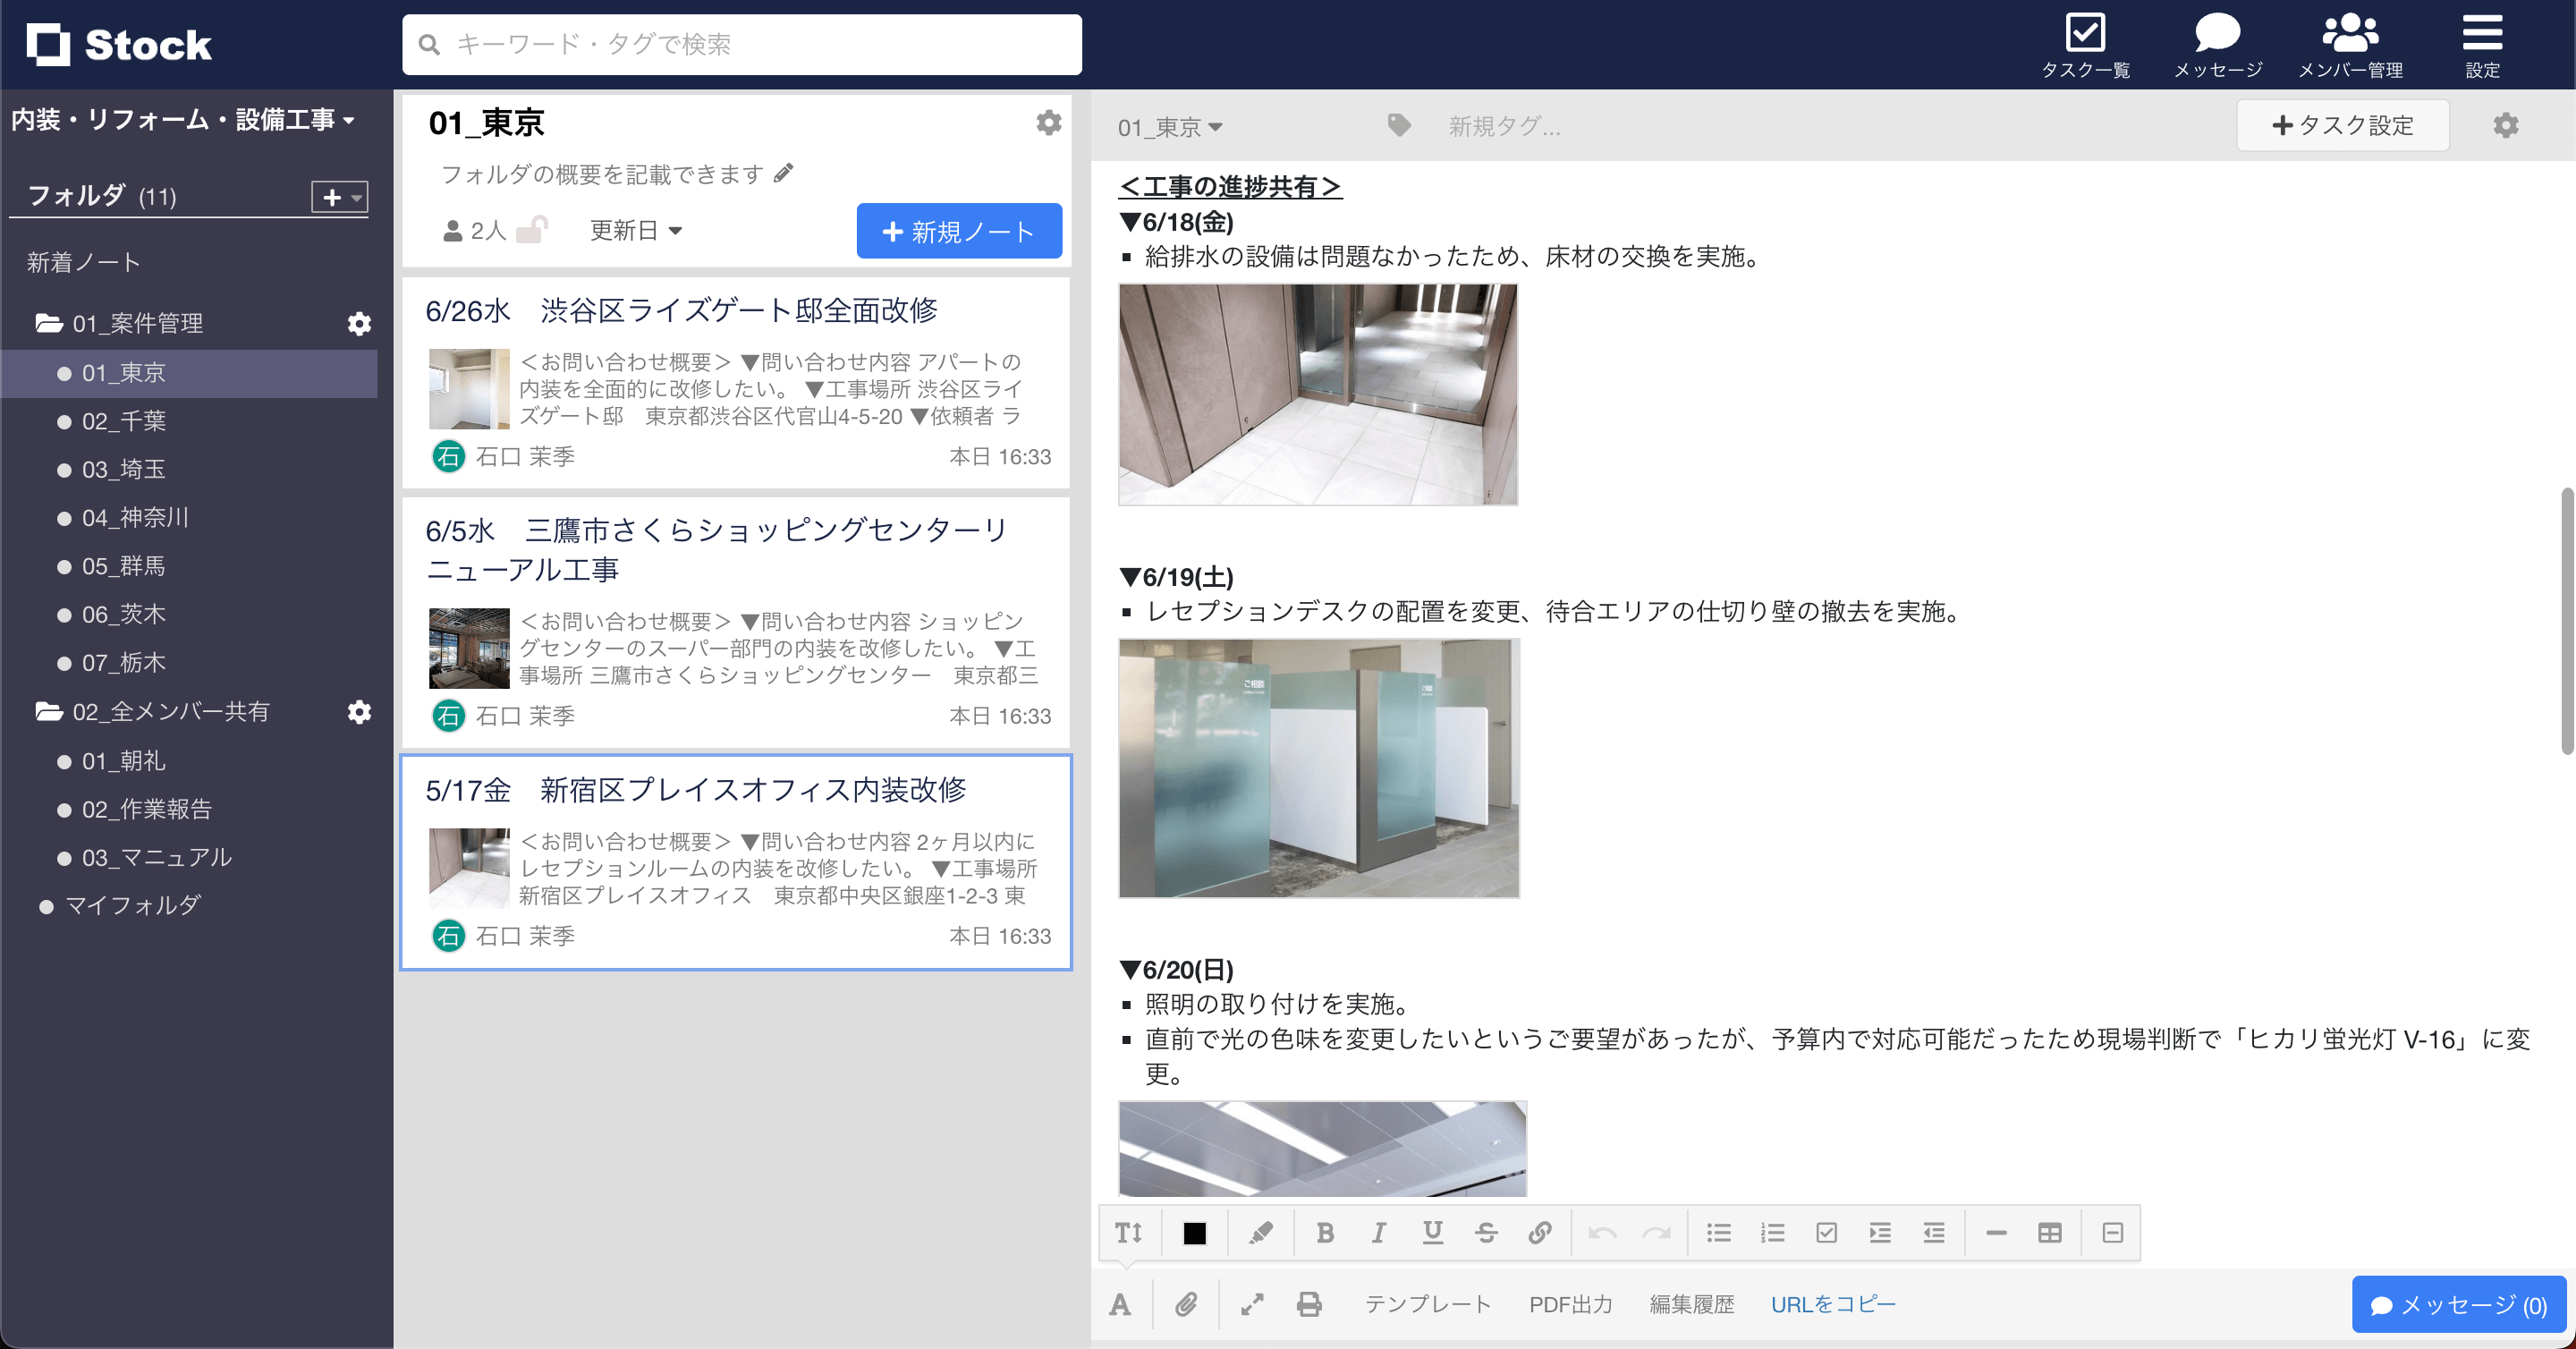
Task: Insert a horizontal line
Action: point(1996,1232)
